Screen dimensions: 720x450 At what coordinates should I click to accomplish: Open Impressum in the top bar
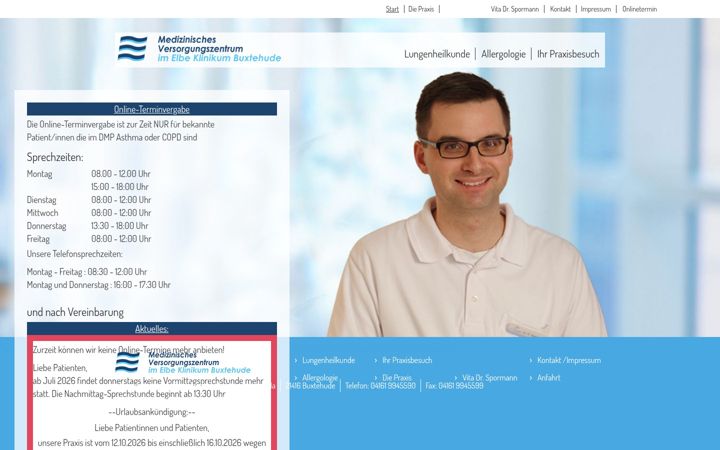[596, 9]
